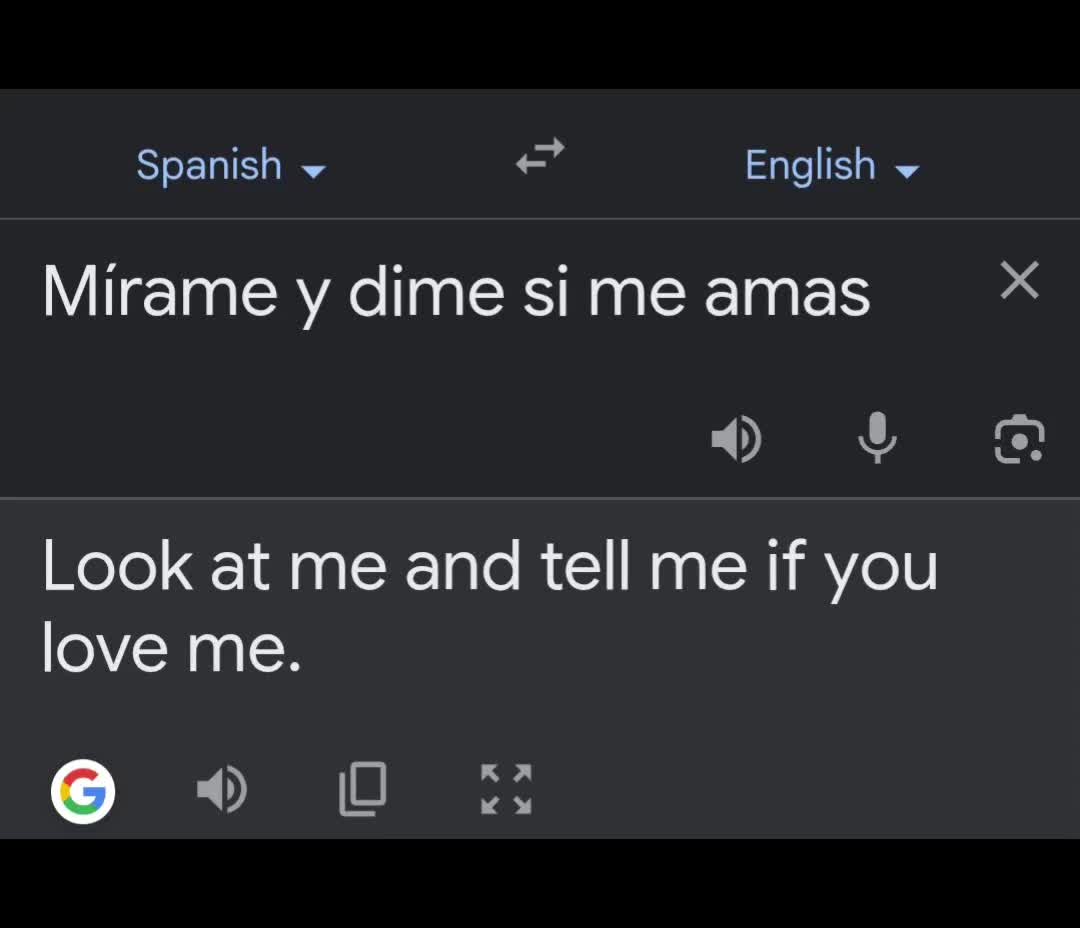
Task: Expand translation to fullscreen
Action: (x=506, y=789)
